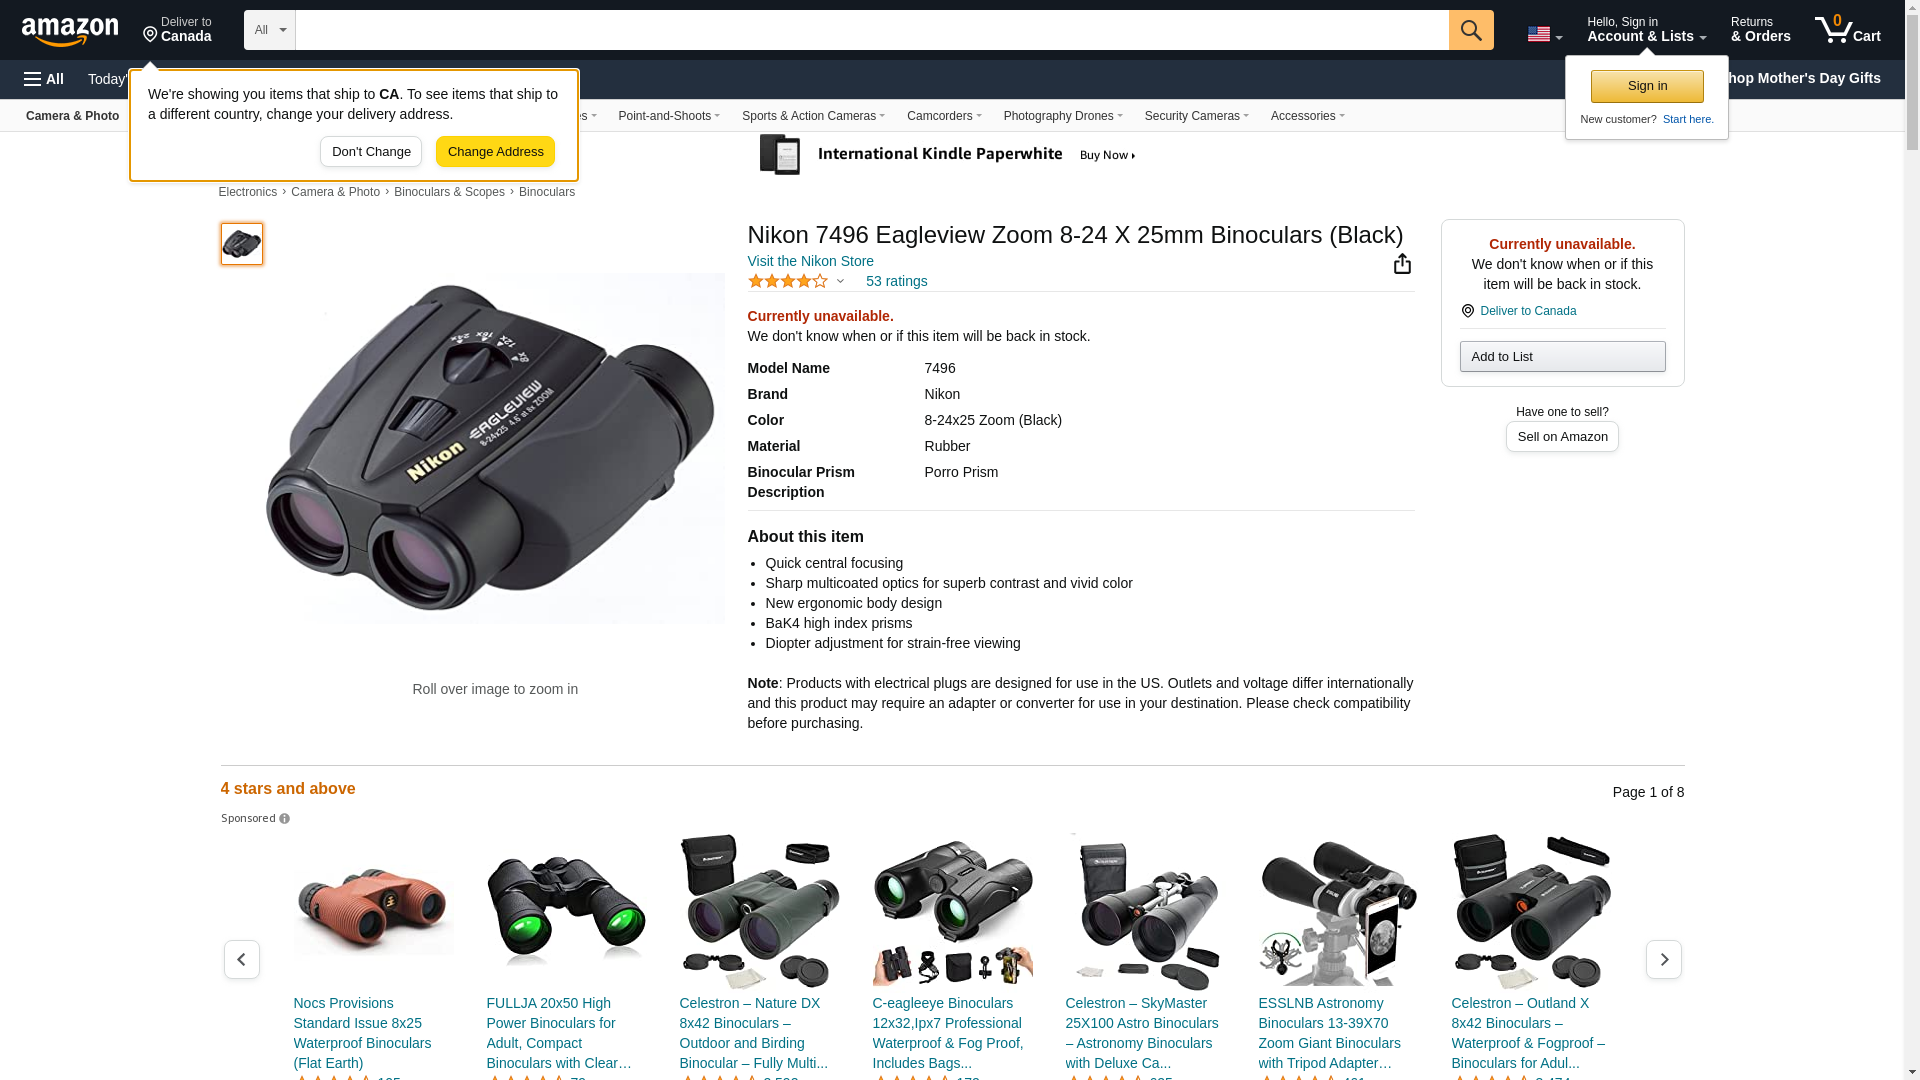
Task: Click the Sponsored info icon
Action: pos(285,819)
